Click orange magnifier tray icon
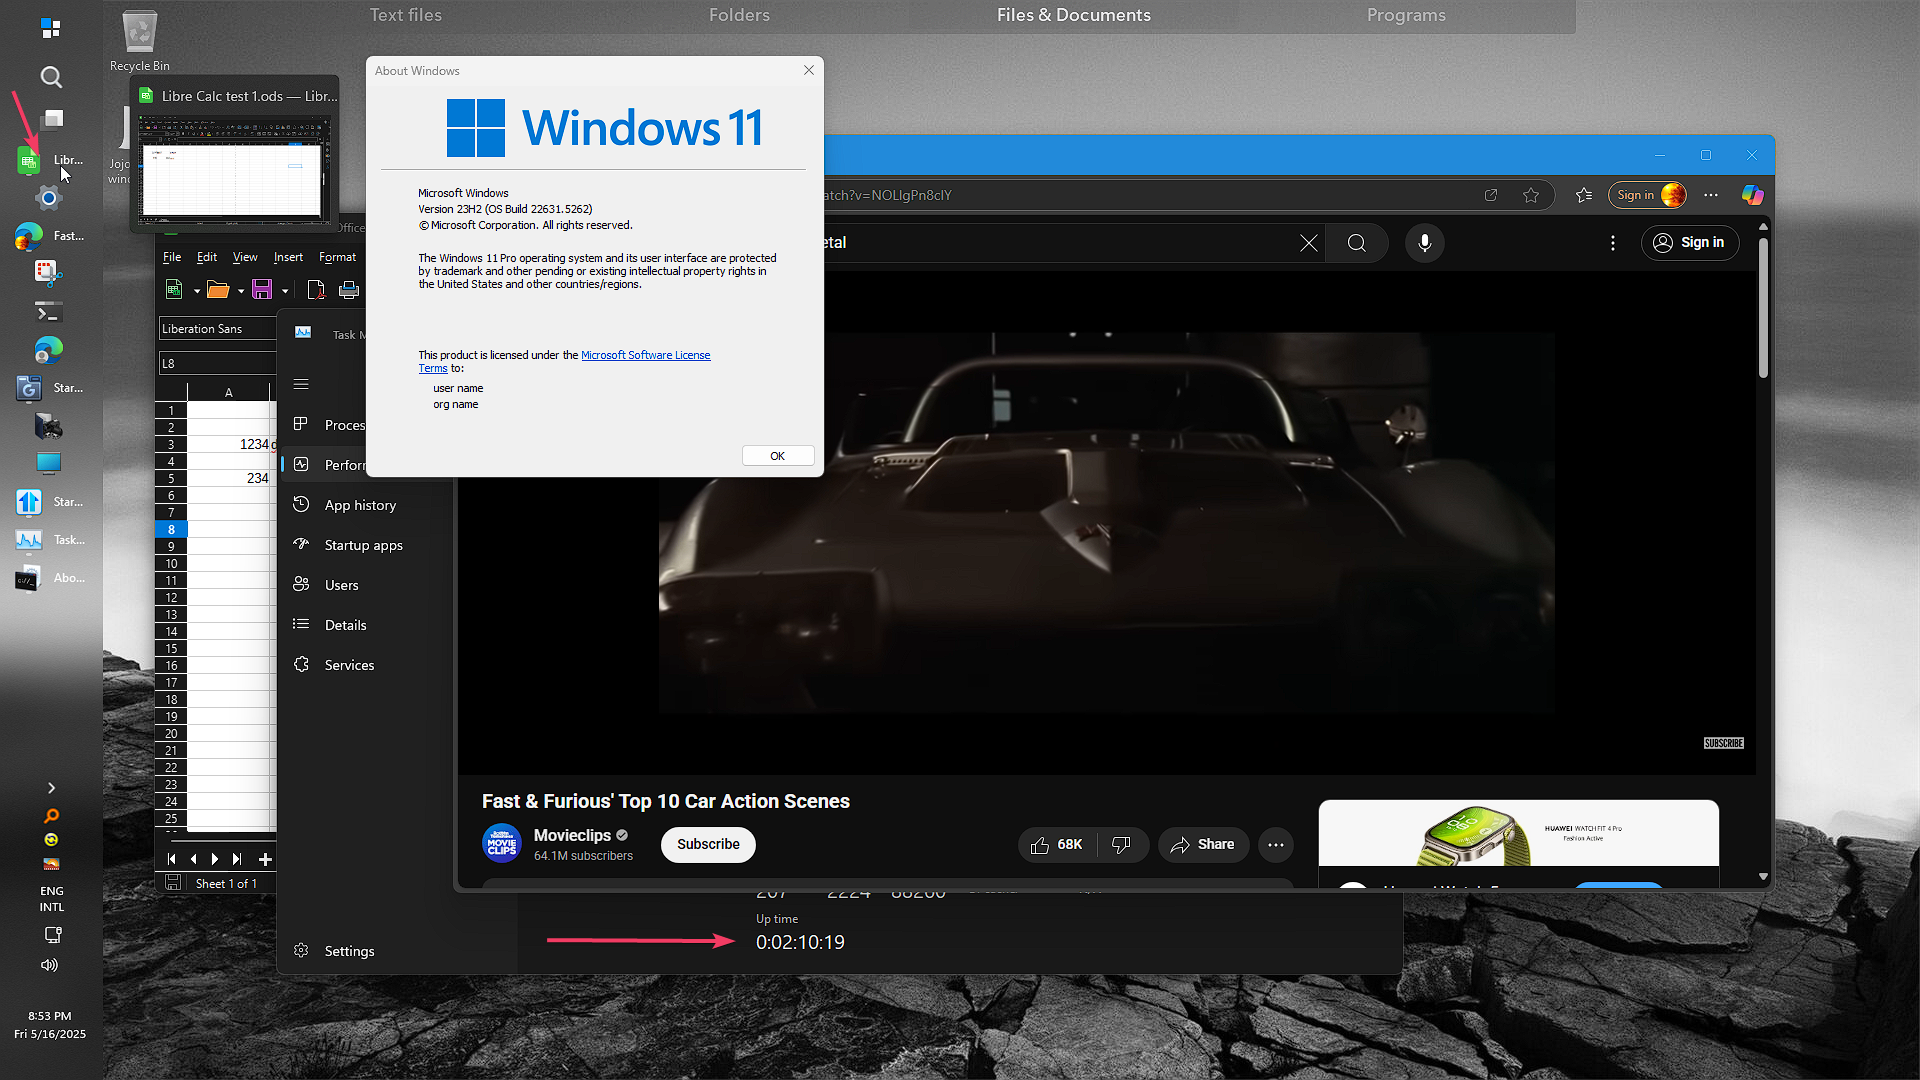The height and width of the screenshot is (1080, 1920). pyautogui.click(x=51, y=816)
